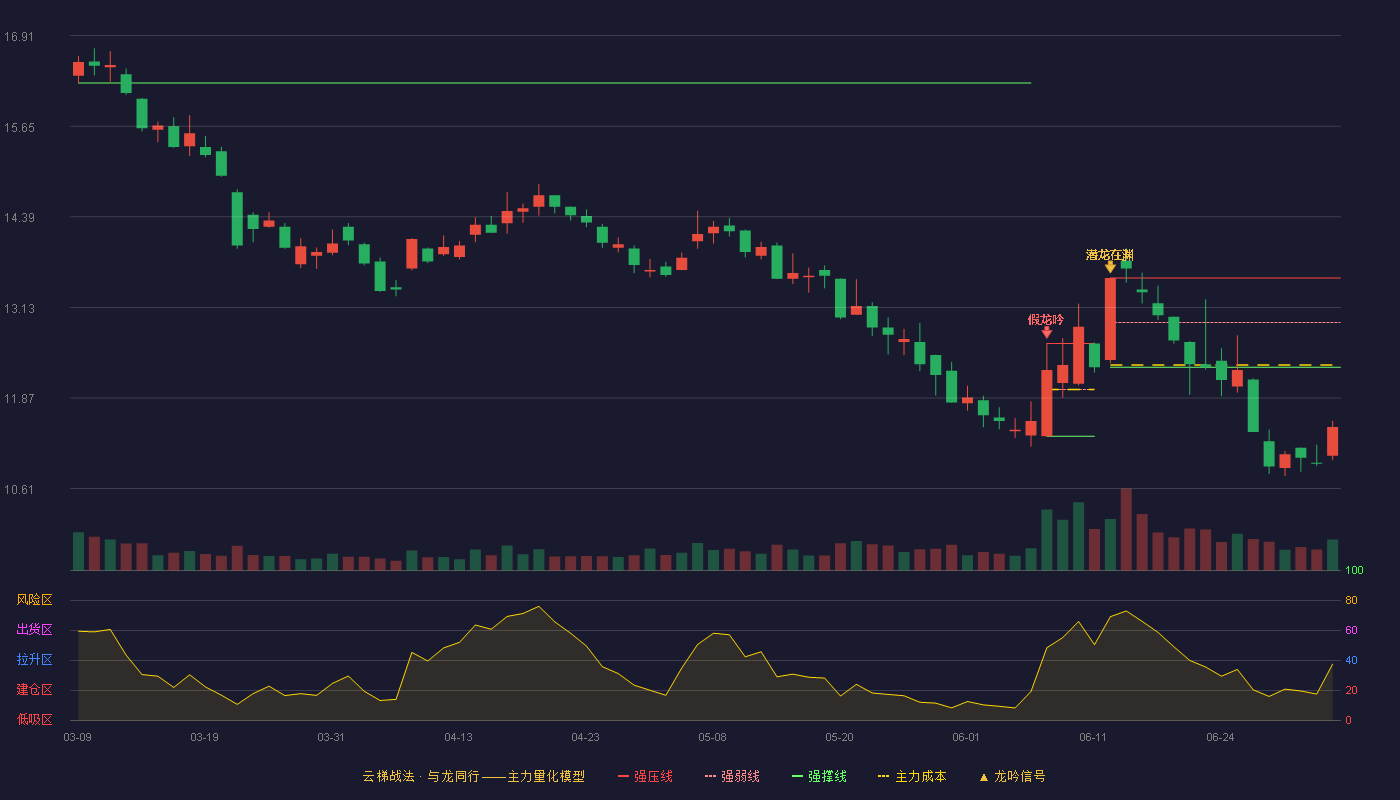Click the 建仓区 zone label
The image size is (1400, 800).
pyautogui.click(x=34, y=690)
